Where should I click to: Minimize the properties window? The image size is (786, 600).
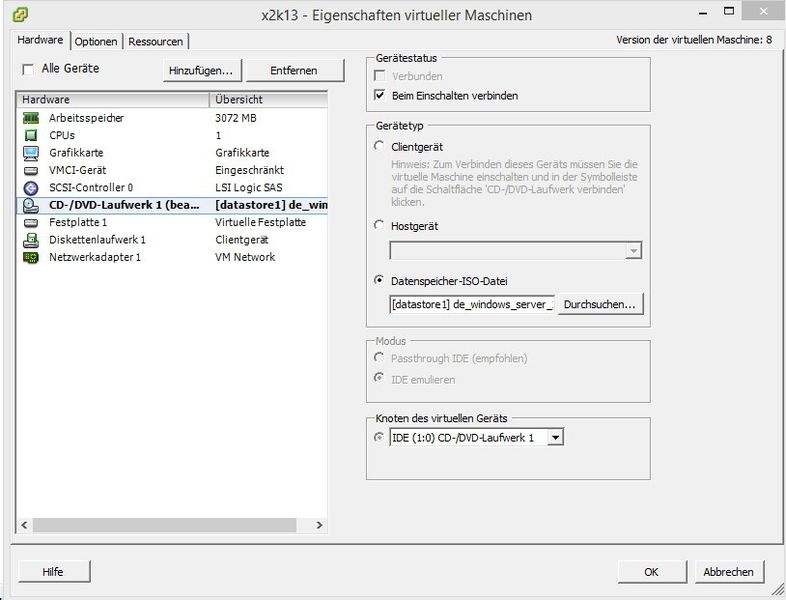coord(703,13)
